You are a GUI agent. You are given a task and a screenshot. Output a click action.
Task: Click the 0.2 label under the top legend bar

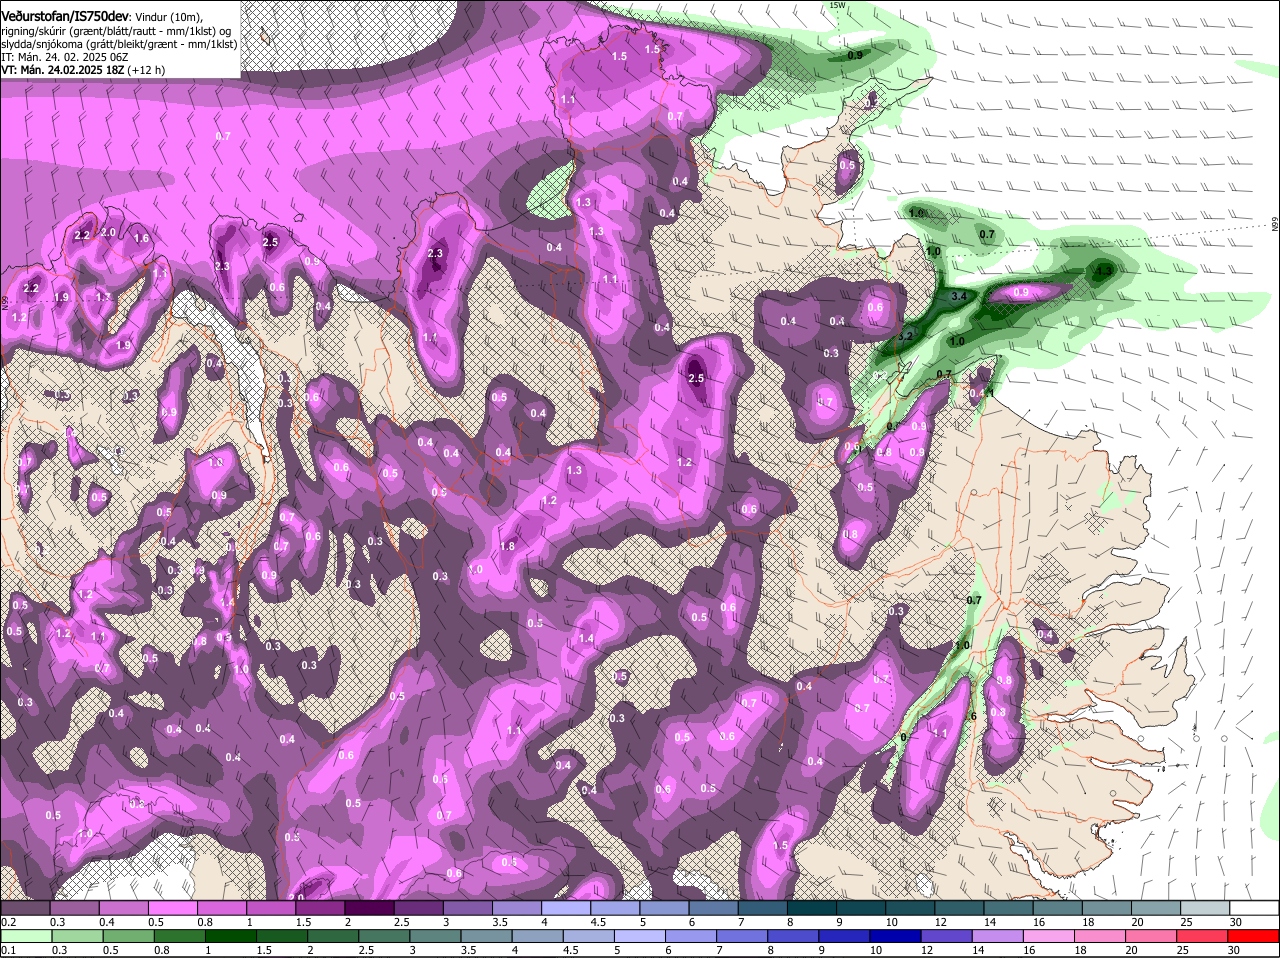(x=8, y=922)
